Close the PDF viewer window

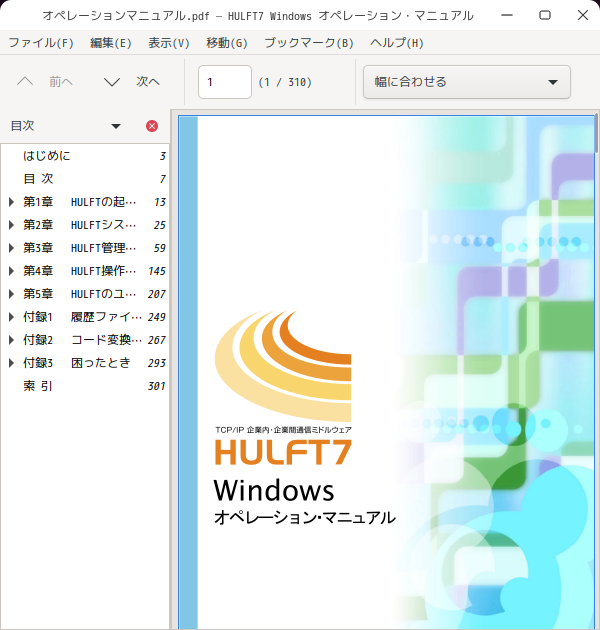[x=583, y=15]
